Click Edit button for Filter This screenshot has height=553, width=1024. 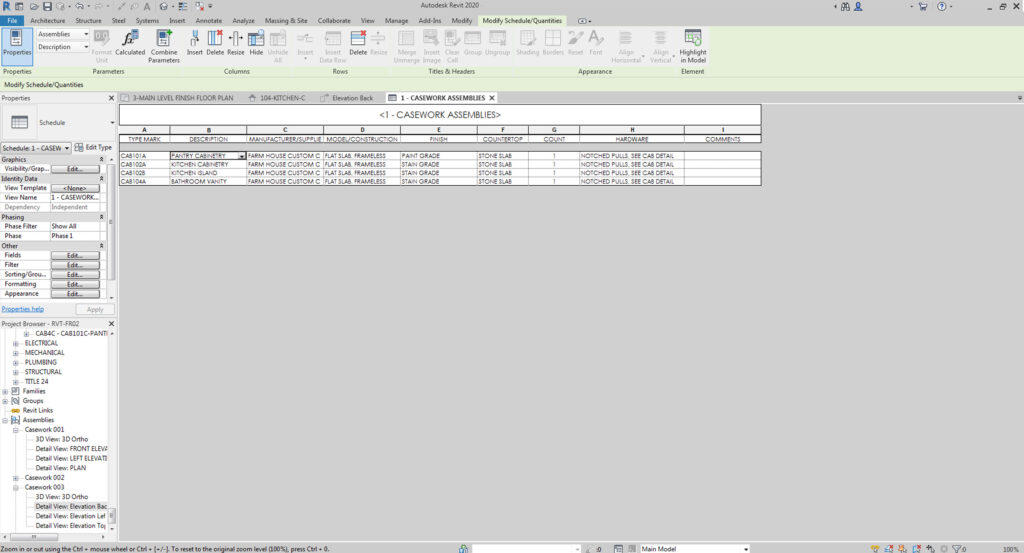click(75, 265)
